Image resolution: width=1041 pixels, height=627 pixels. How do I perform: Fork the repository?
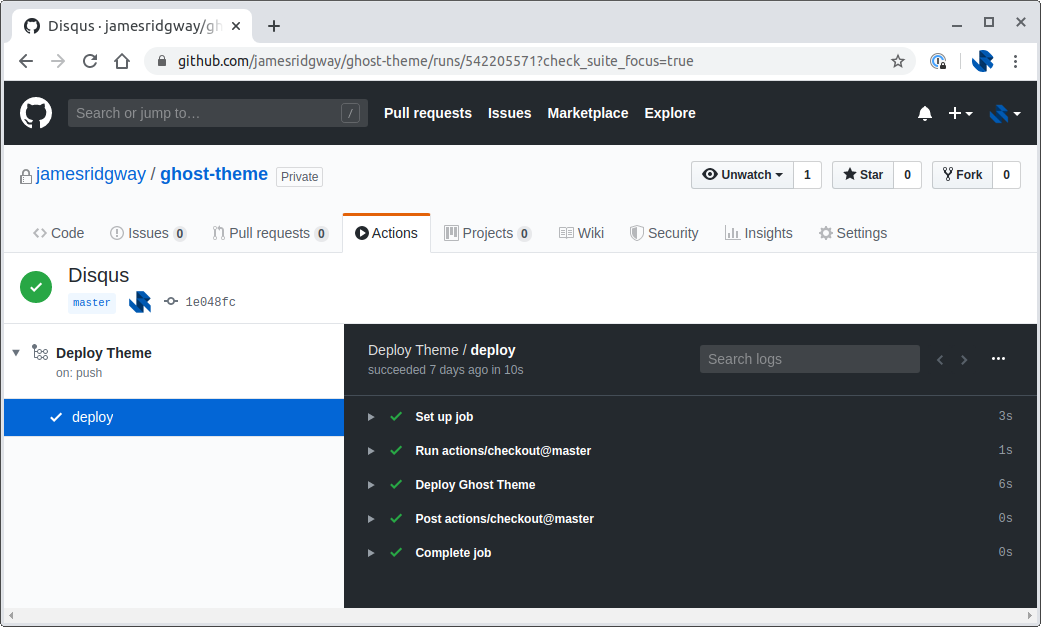click(962, 175)
